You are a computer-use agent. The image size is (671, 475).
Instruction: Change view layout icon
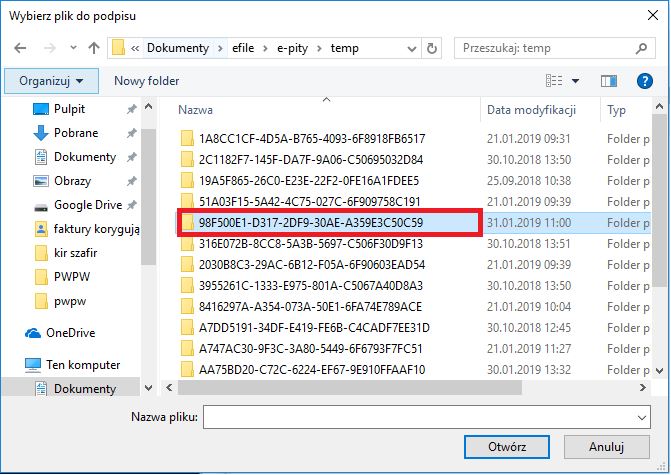click(554, 80)
